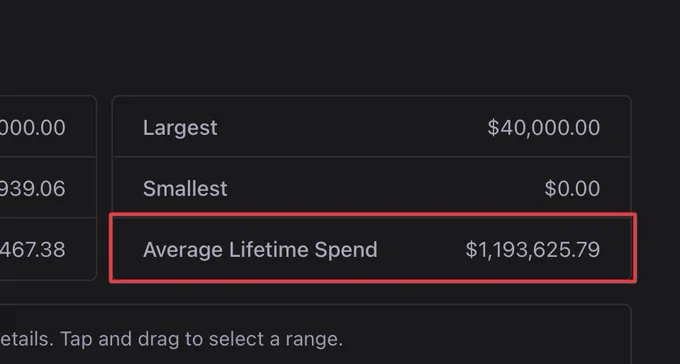Screen dimensions: 680x364
Task: Select the partial value ending 000.00
Action: pos(33,128)
